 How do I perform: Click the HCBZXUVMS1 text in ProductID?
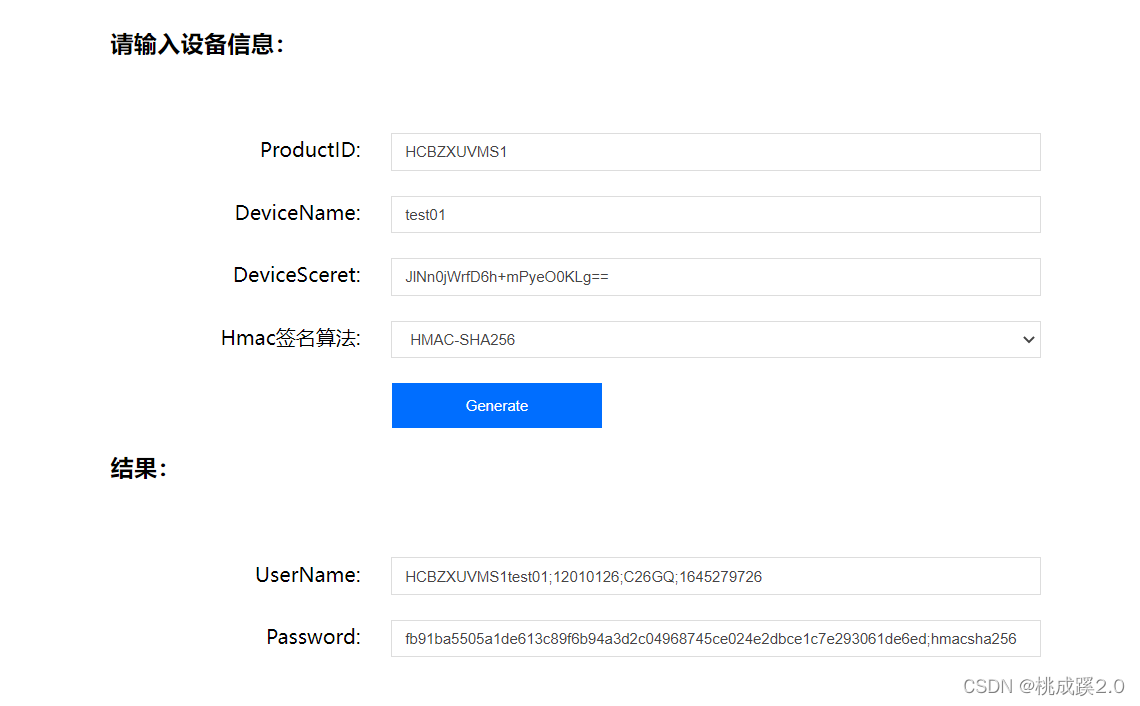tap(455, 152)
